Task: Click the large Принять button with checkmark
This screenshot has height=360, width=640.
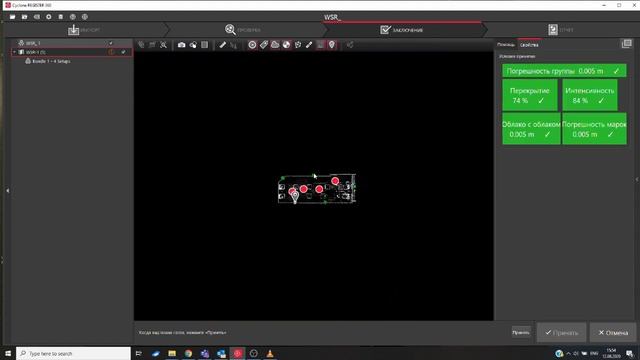Action: tap(562, 333)
